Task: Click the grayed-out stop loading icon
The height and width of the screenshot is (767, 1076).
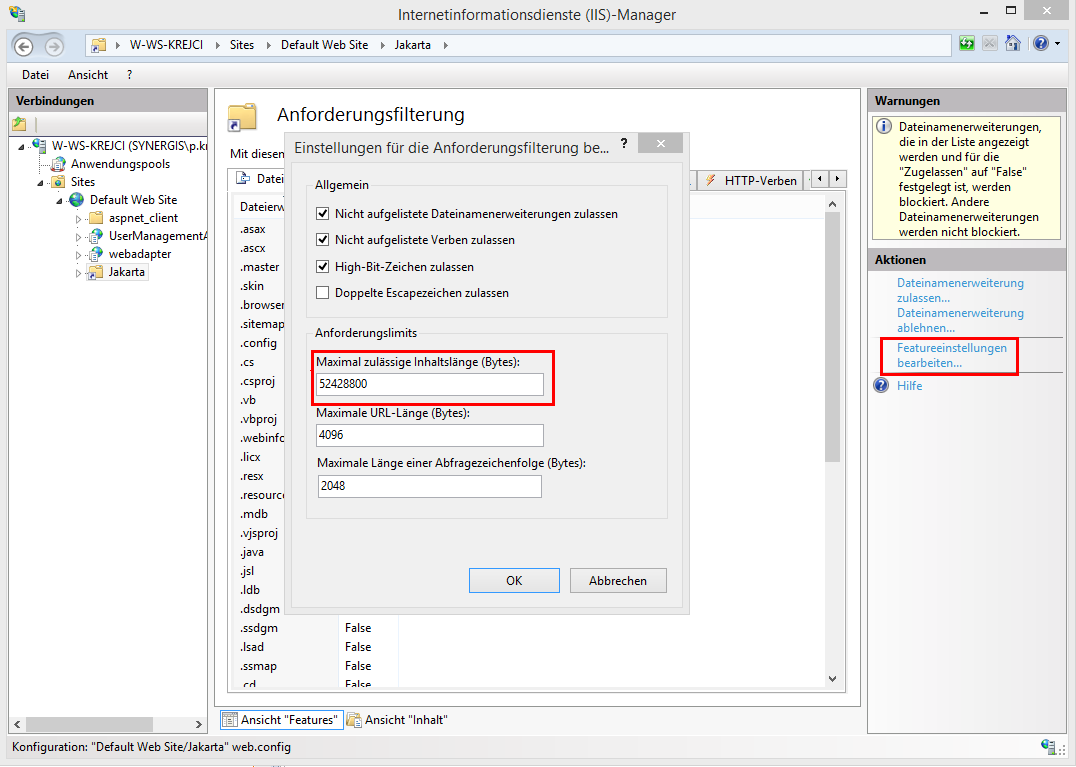Action: (990, 44)
